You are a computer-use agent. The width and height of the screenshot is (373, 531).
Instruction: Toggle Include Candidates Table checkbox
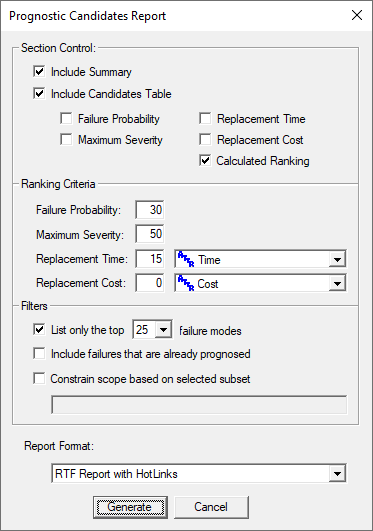coord(39,93)
